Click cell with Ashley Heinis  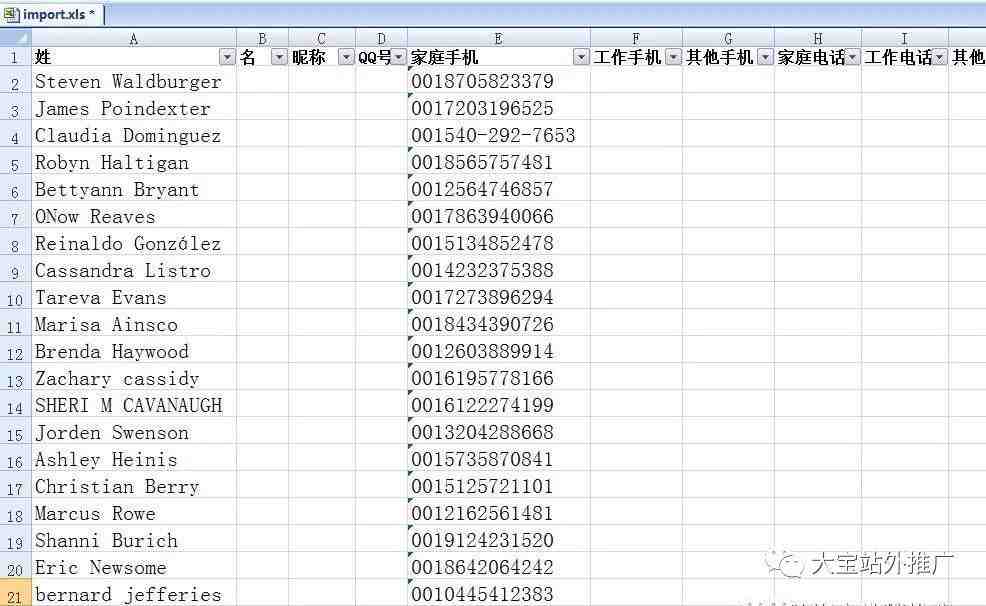(x=134, y=460)
